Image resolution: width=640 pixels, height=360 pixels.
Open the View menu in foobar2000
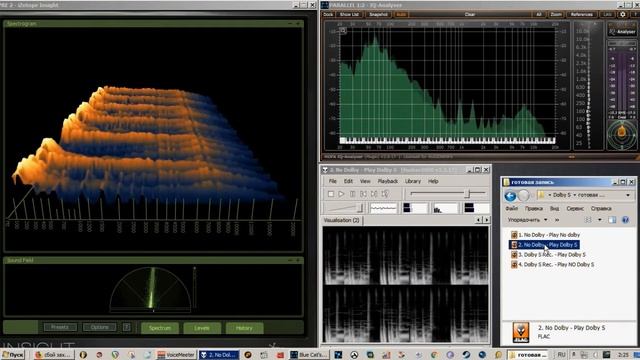(365, 181)
